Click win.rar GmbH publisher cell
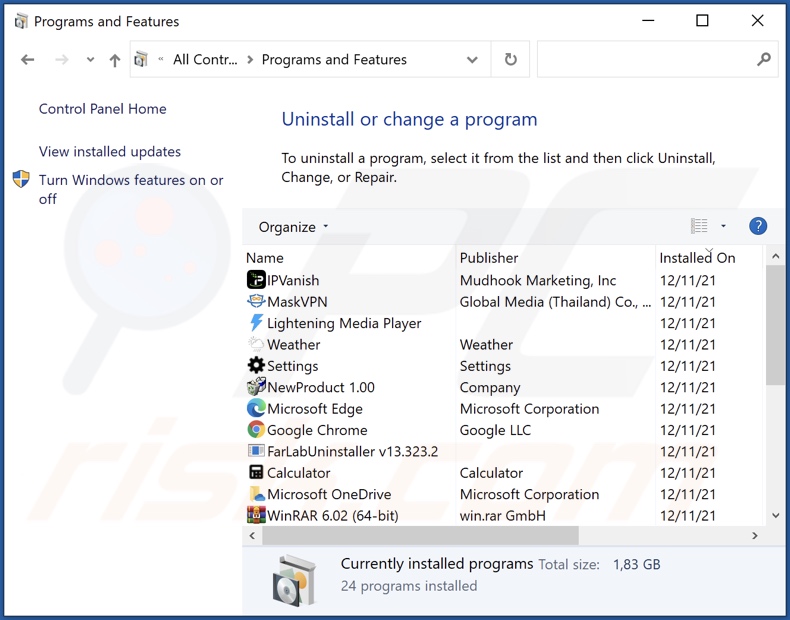This screenshot has height=620, width=790. (x=502, y=516)
